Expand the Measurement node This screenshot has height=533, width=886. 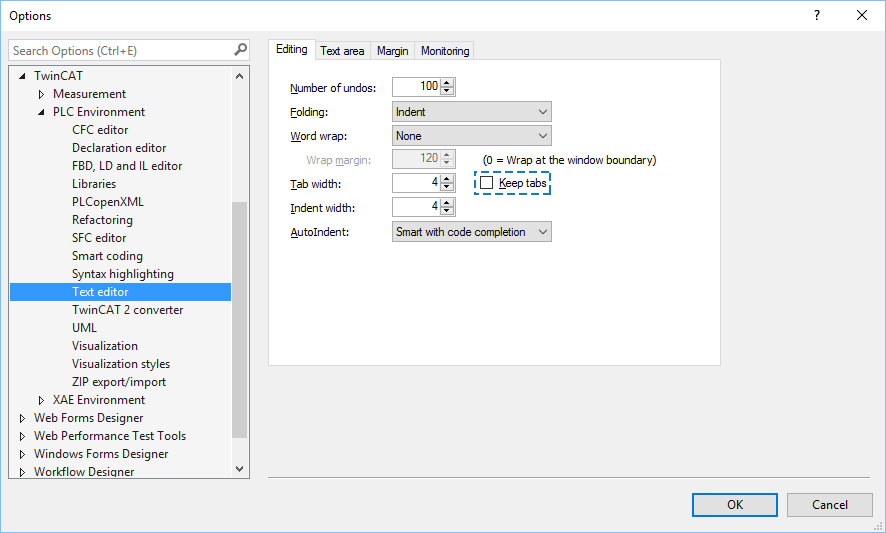coord(41,94)
